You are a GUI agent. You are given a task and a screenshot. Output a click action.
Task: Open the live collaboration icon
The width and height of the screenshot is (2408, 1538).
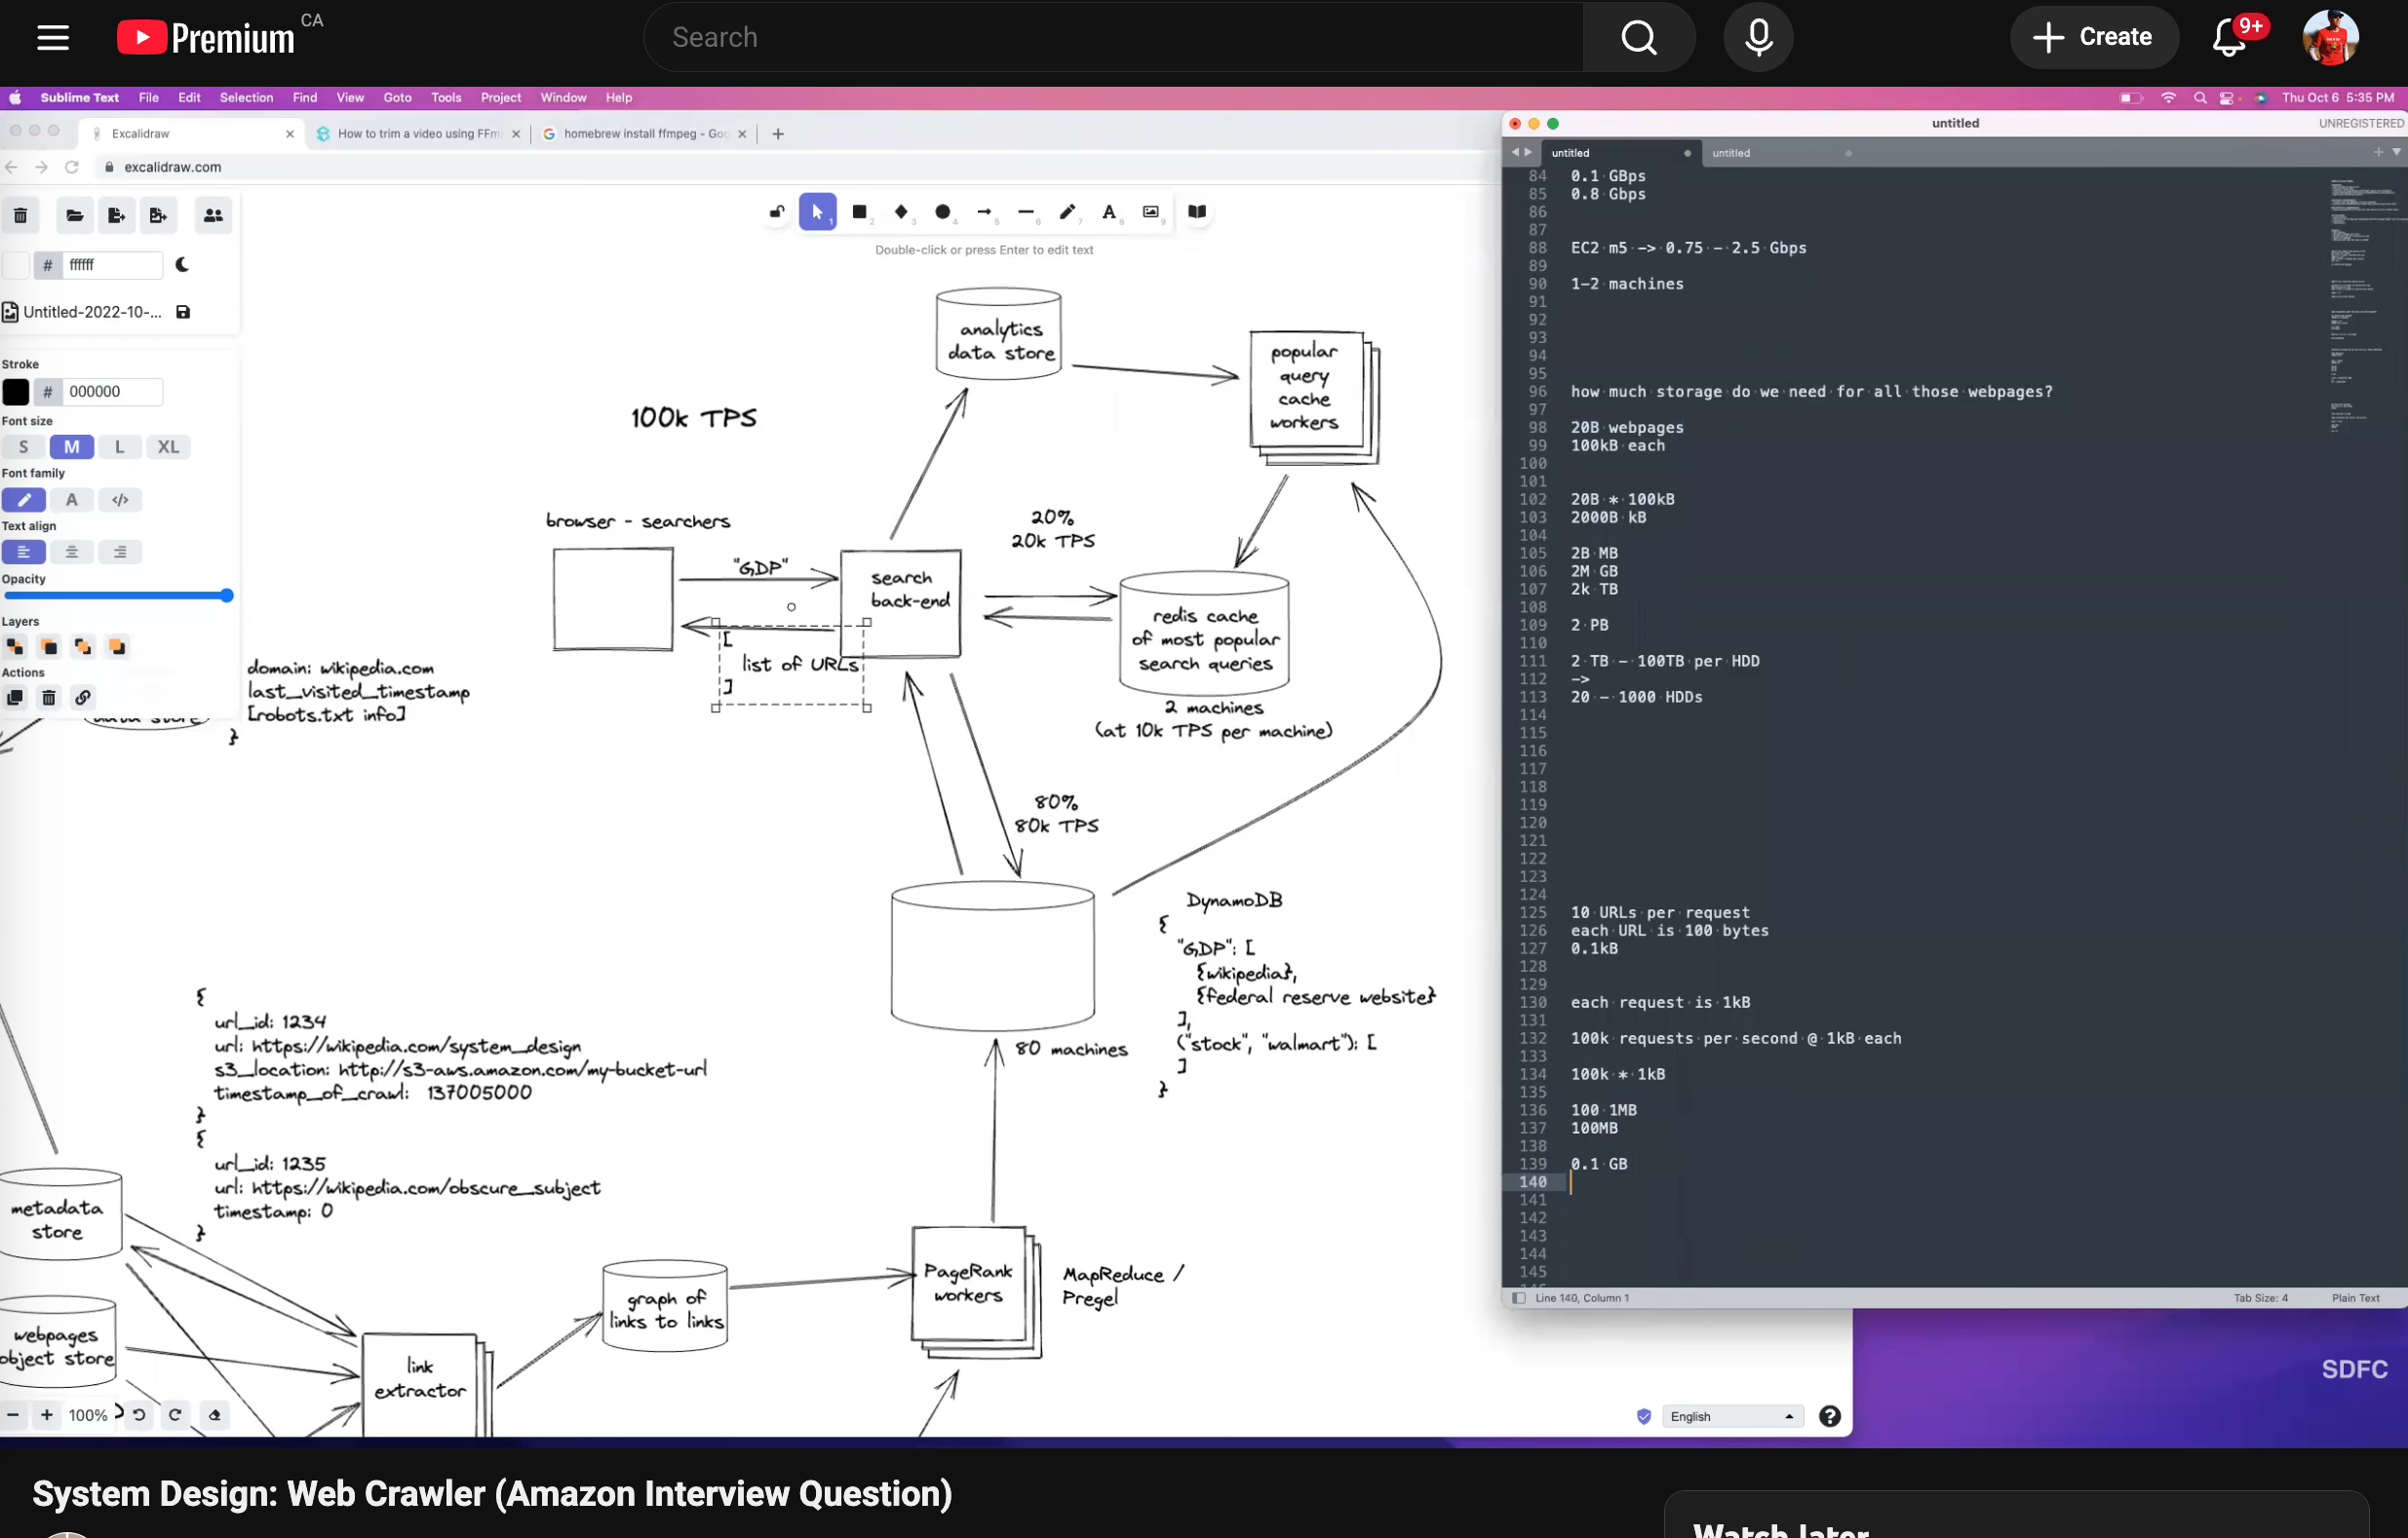click(x=213, y=215)
